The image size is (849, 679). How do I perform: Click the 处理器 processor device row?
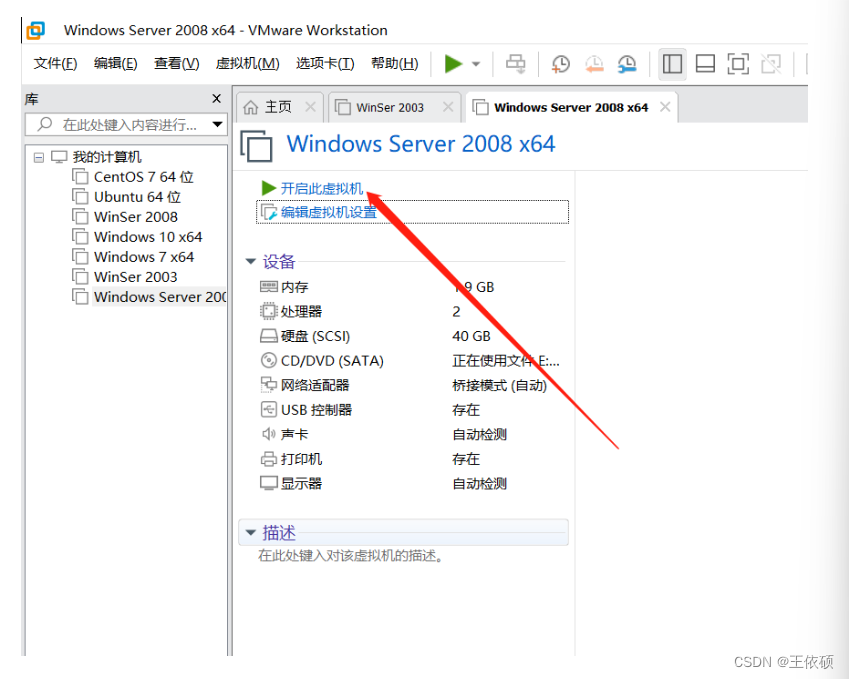[x=412, y=311]
